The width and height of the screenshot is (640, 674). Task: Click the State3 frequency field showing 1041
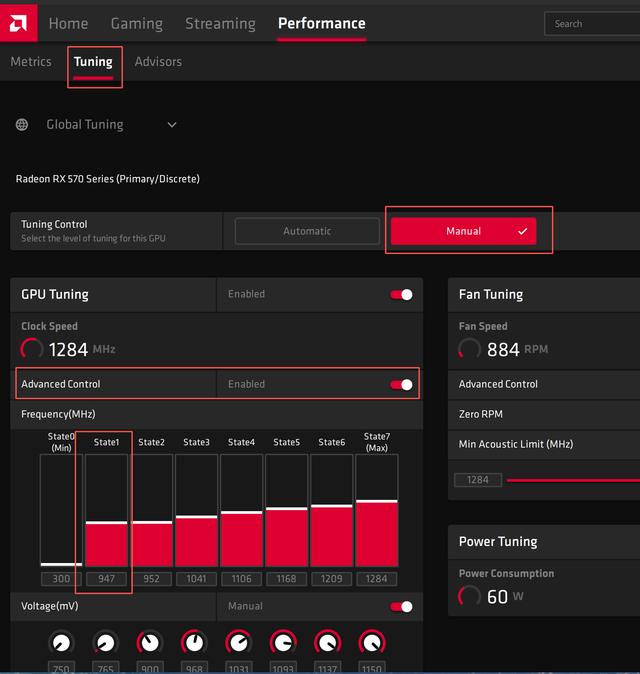196,579
